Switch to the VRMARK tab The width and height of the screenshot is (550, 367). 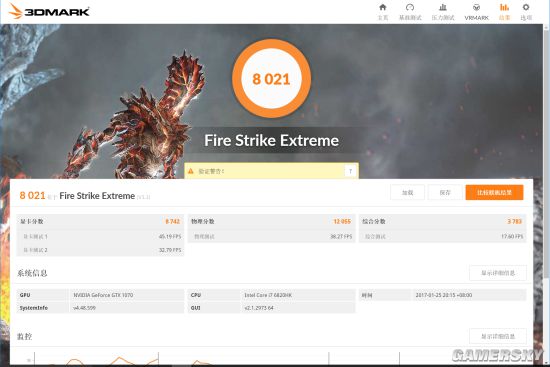click(x=476, y=12)
